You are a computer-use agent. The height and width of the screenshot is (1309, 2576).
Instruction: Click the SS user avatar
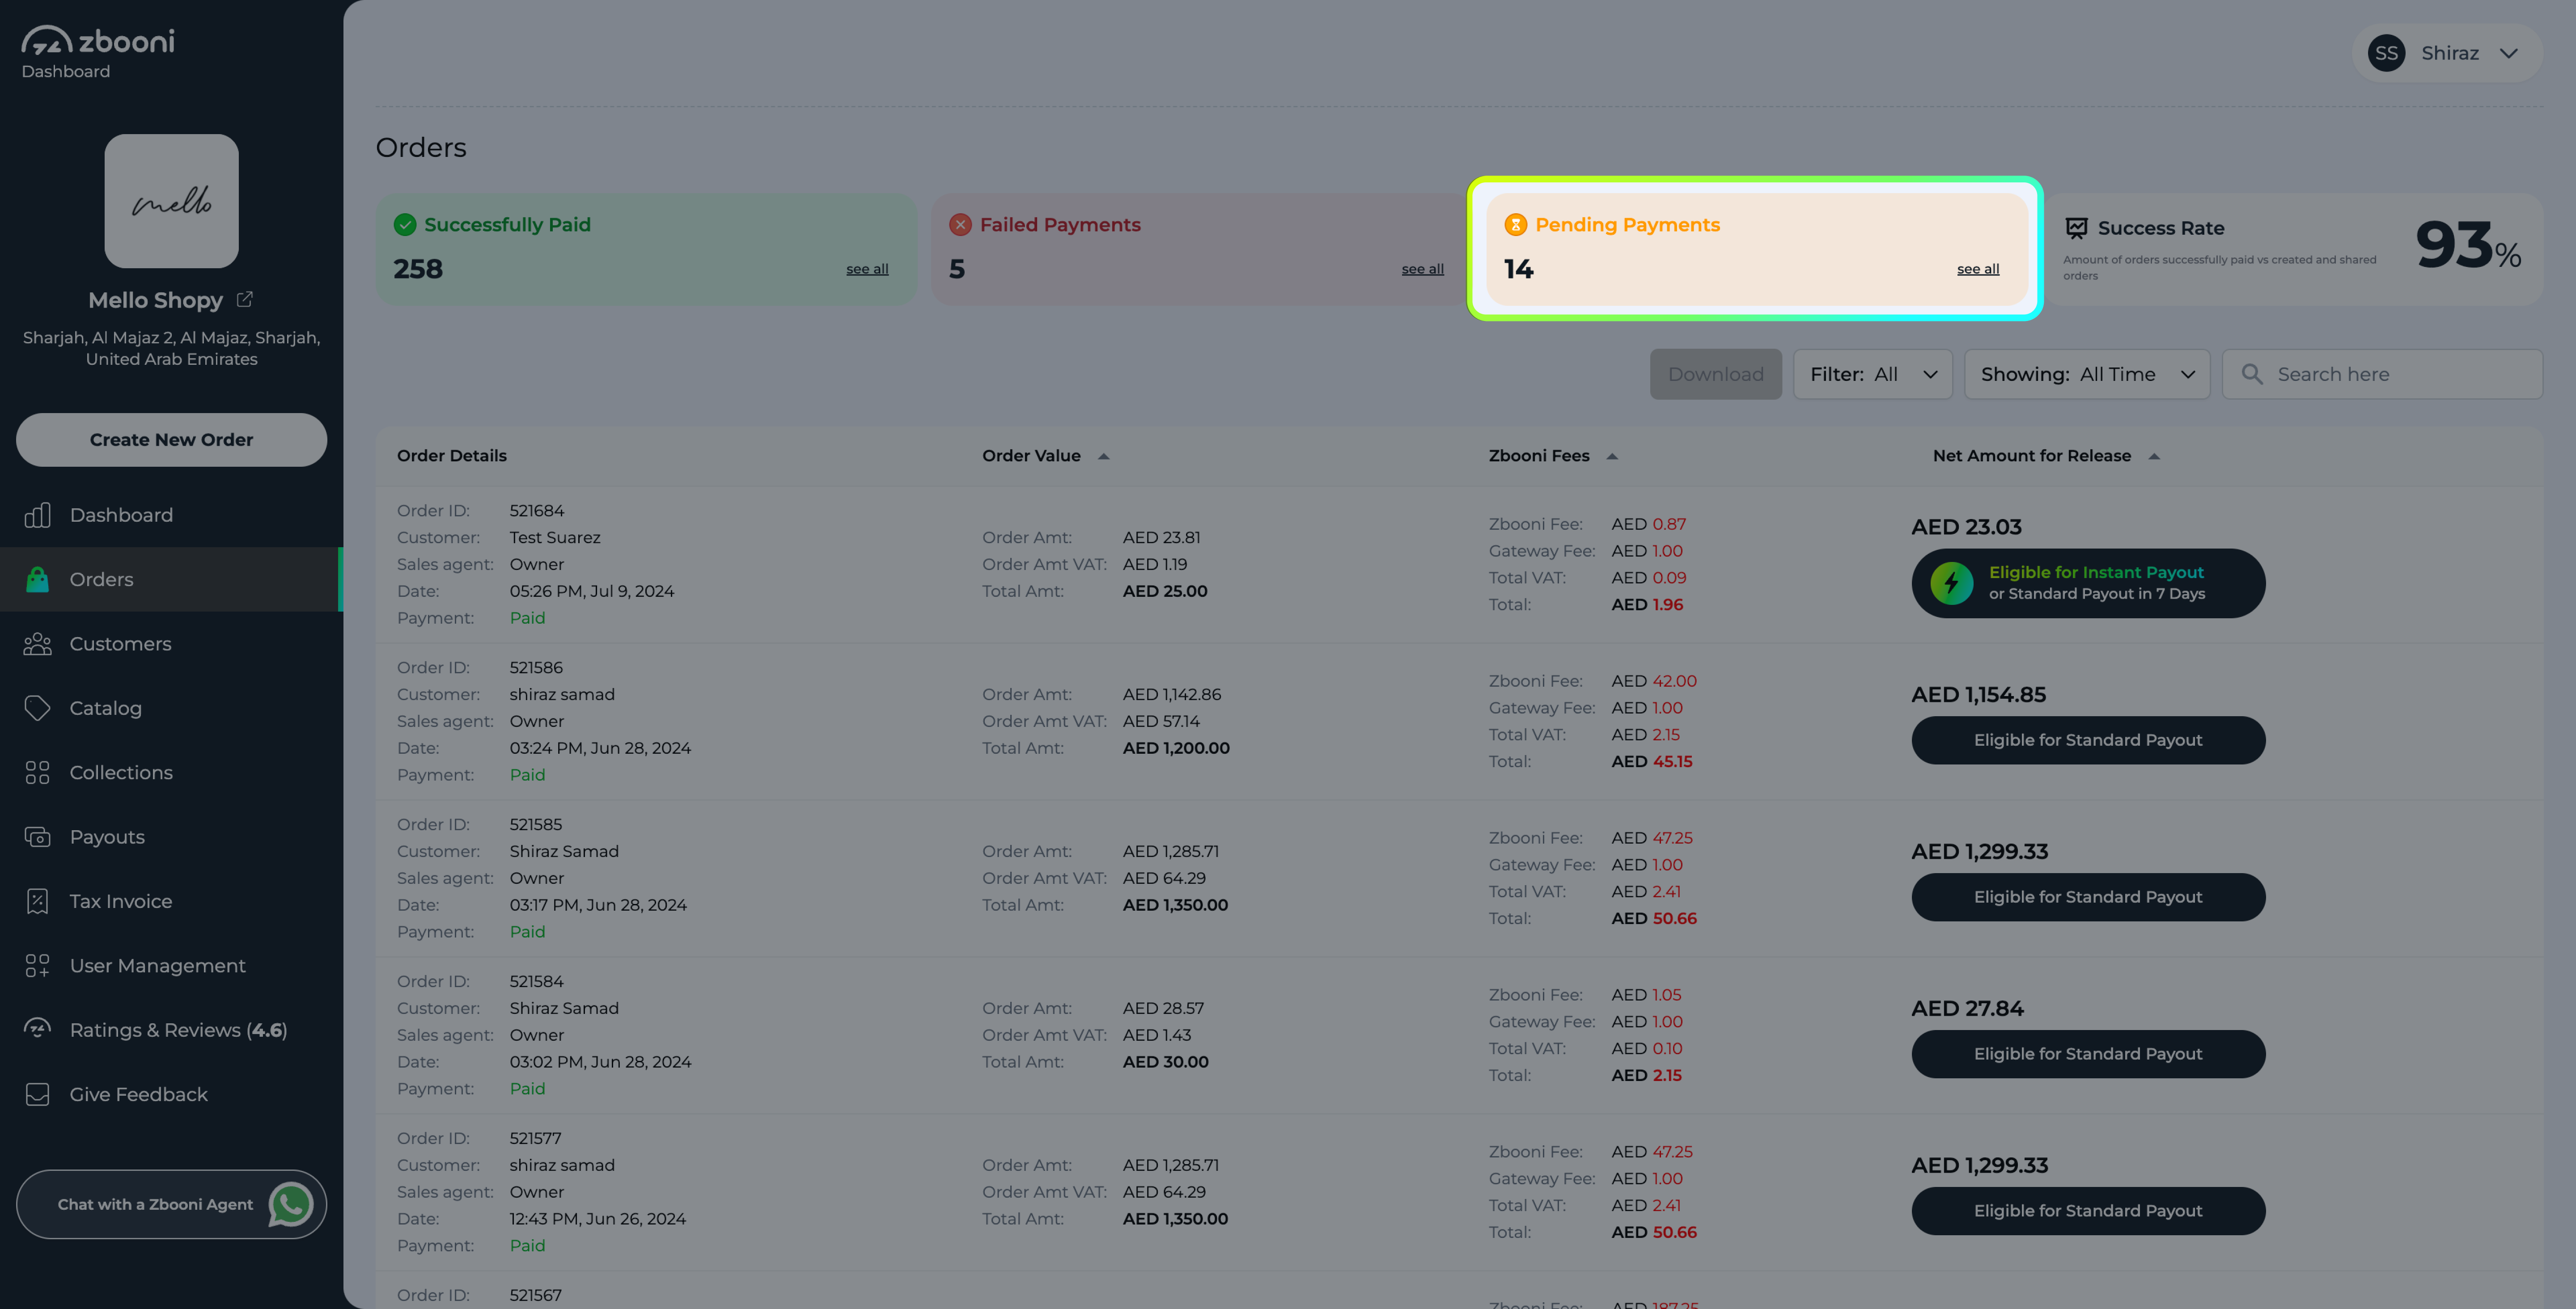click(x=2386, y=53)
